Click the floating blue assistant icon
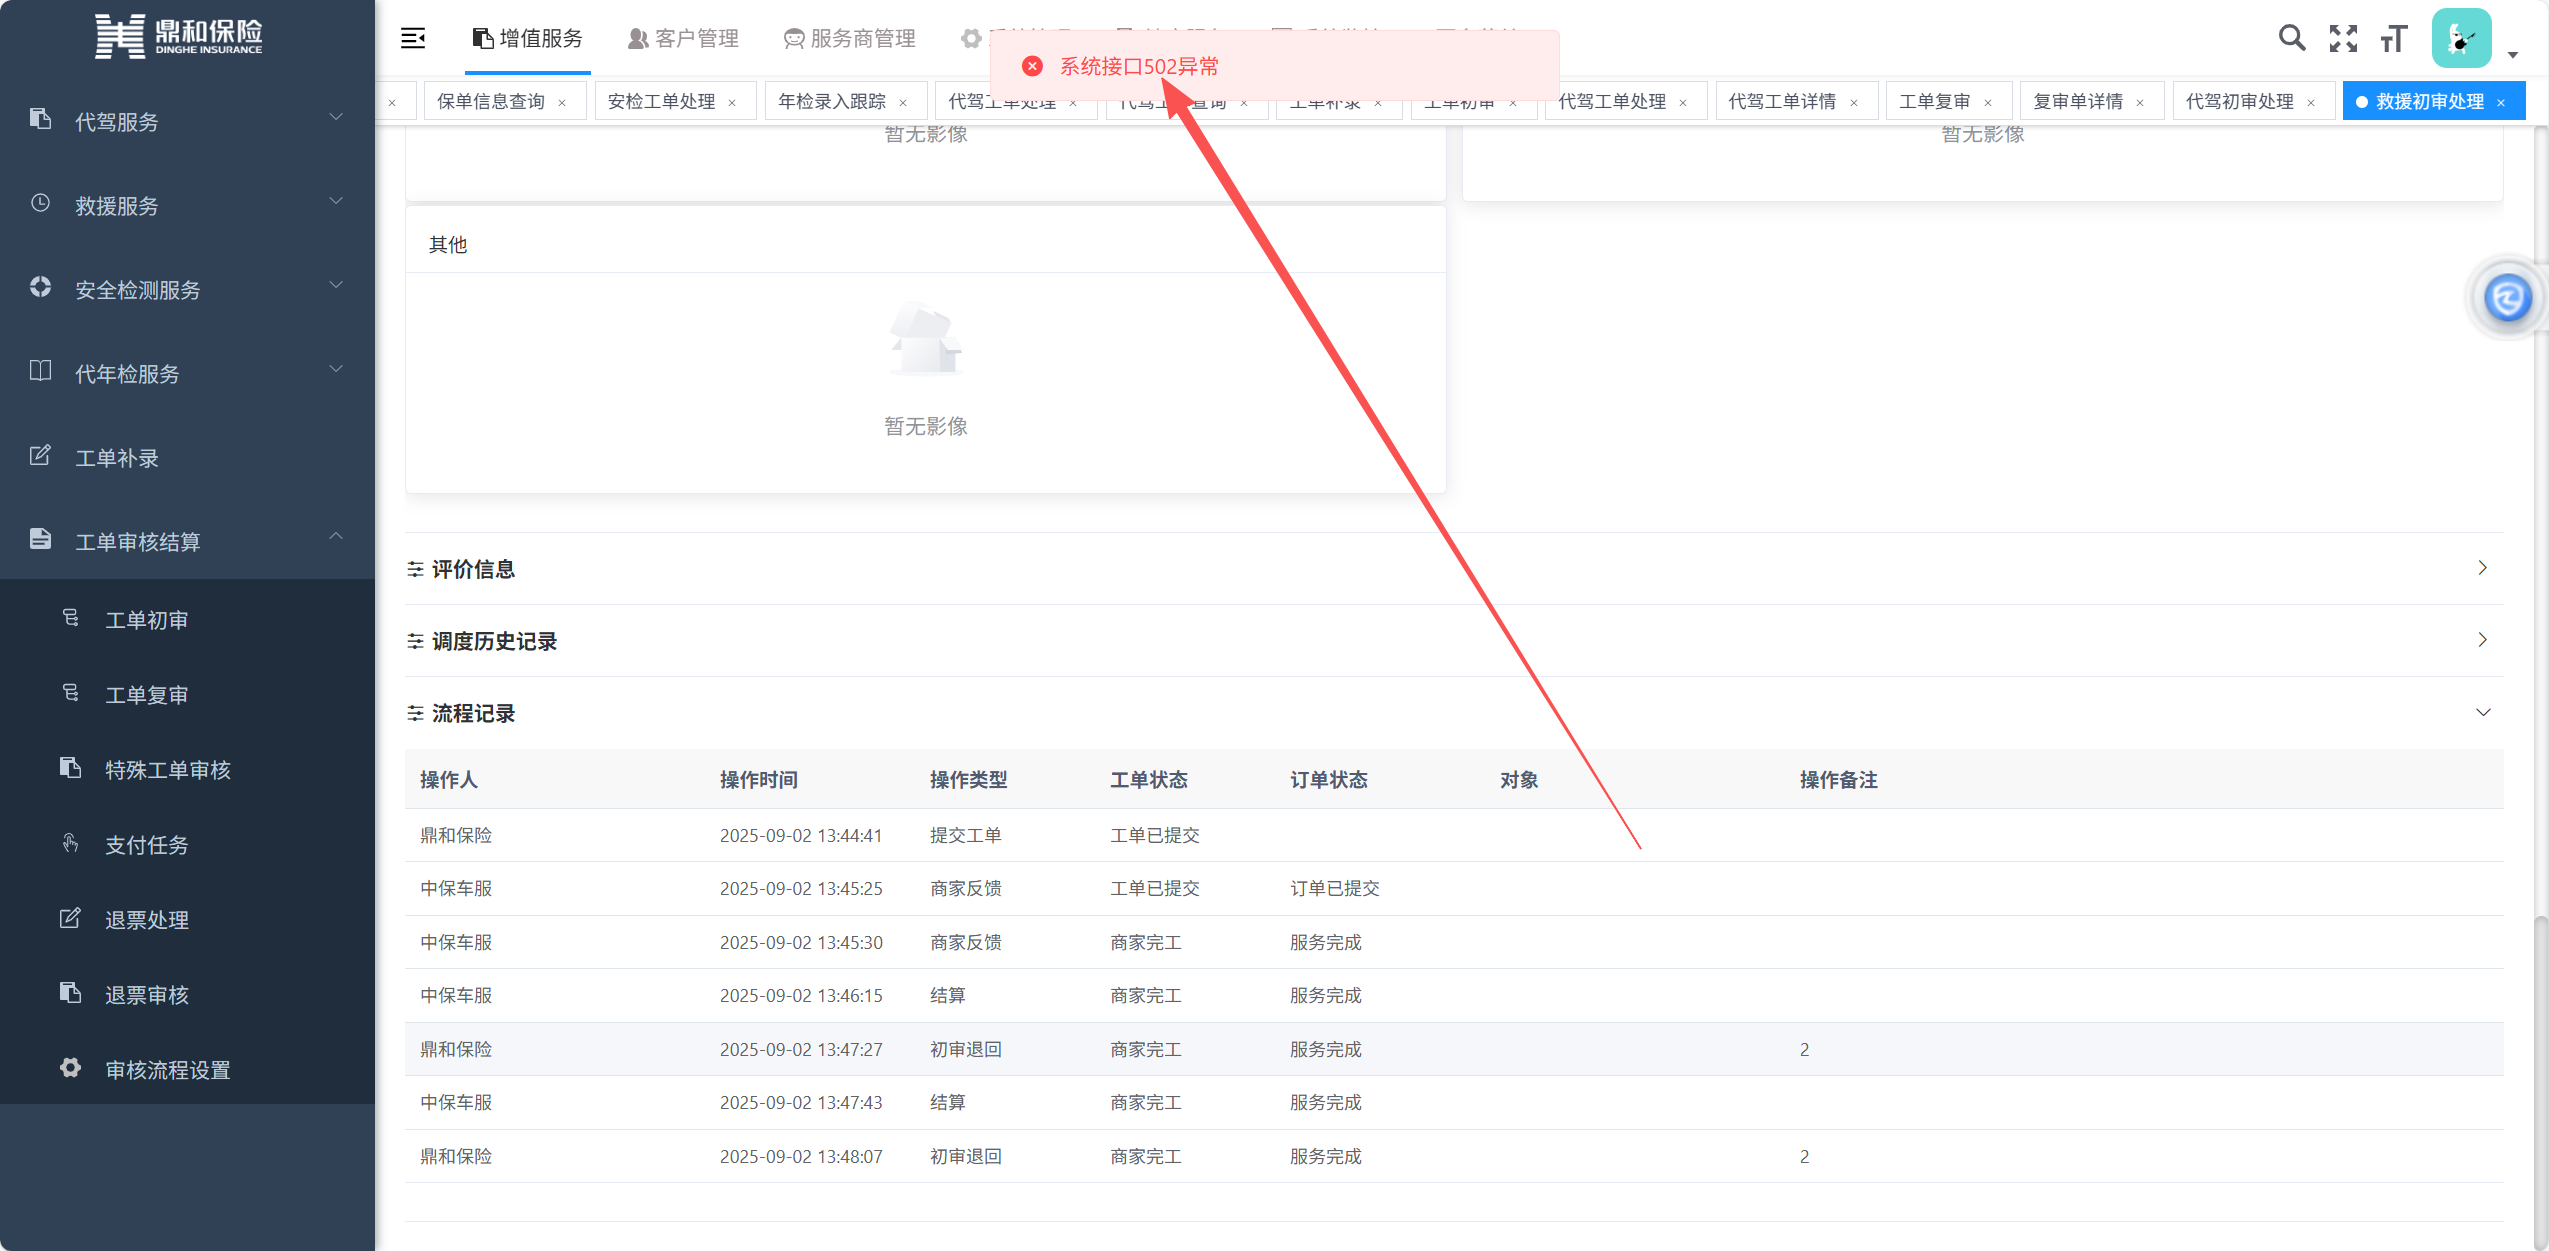The height and width of the screenshot is (1251, 2549). 2507,298
